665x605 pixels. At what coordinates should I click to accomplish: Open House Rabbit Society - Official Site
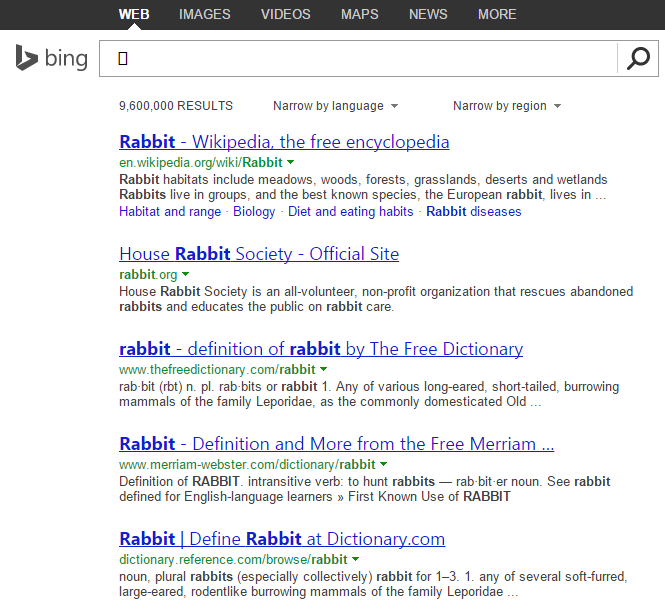click(259, 254)
